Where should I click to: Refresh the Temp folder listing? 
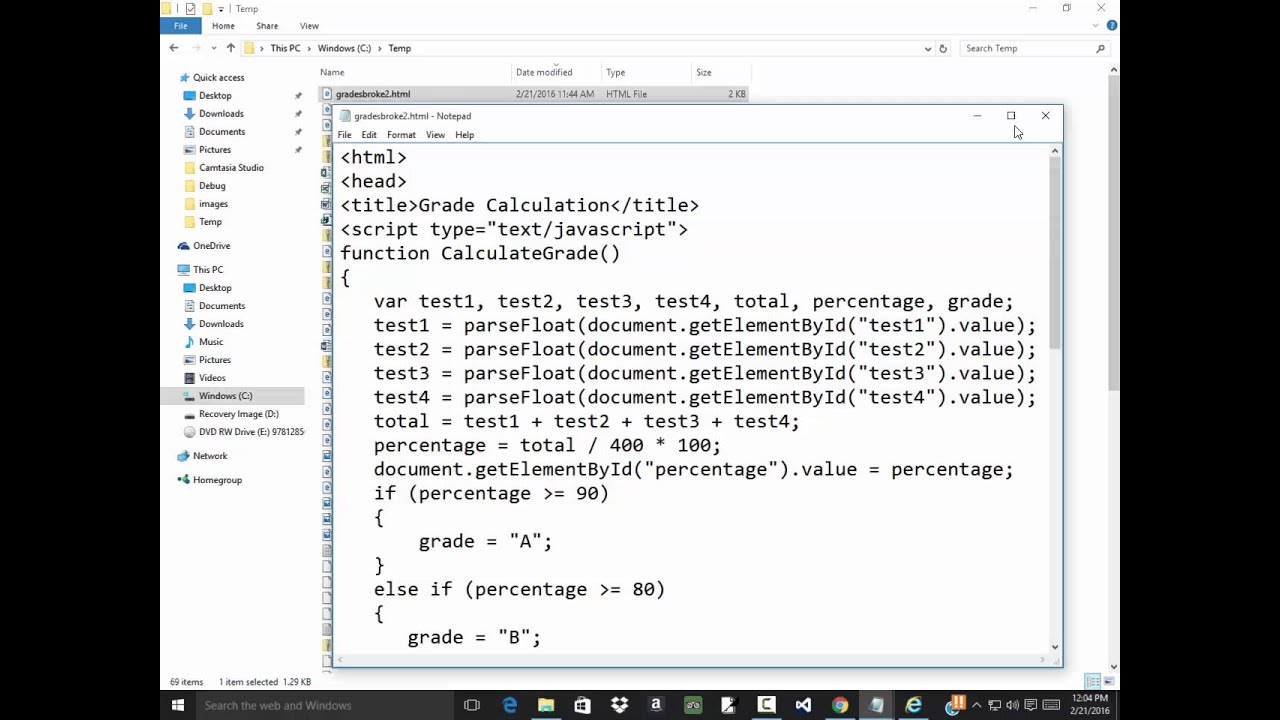(x=942, y=48)
